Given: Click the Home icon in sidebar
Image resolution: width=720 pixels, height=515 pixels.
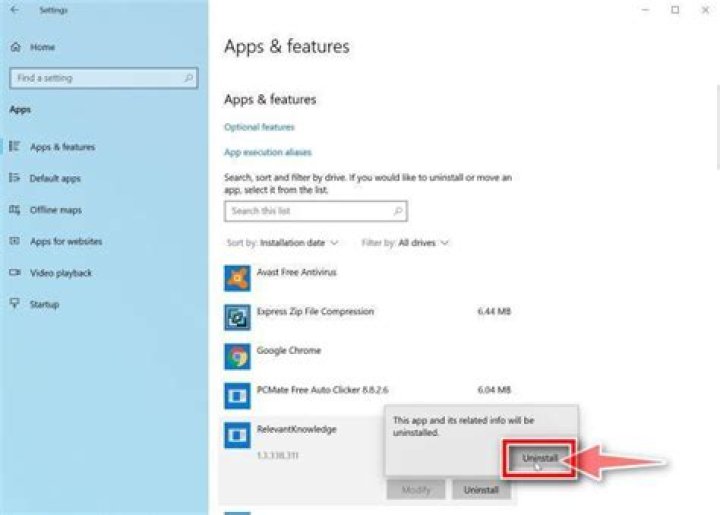Looking at the screenshot, I should (15, 47).
